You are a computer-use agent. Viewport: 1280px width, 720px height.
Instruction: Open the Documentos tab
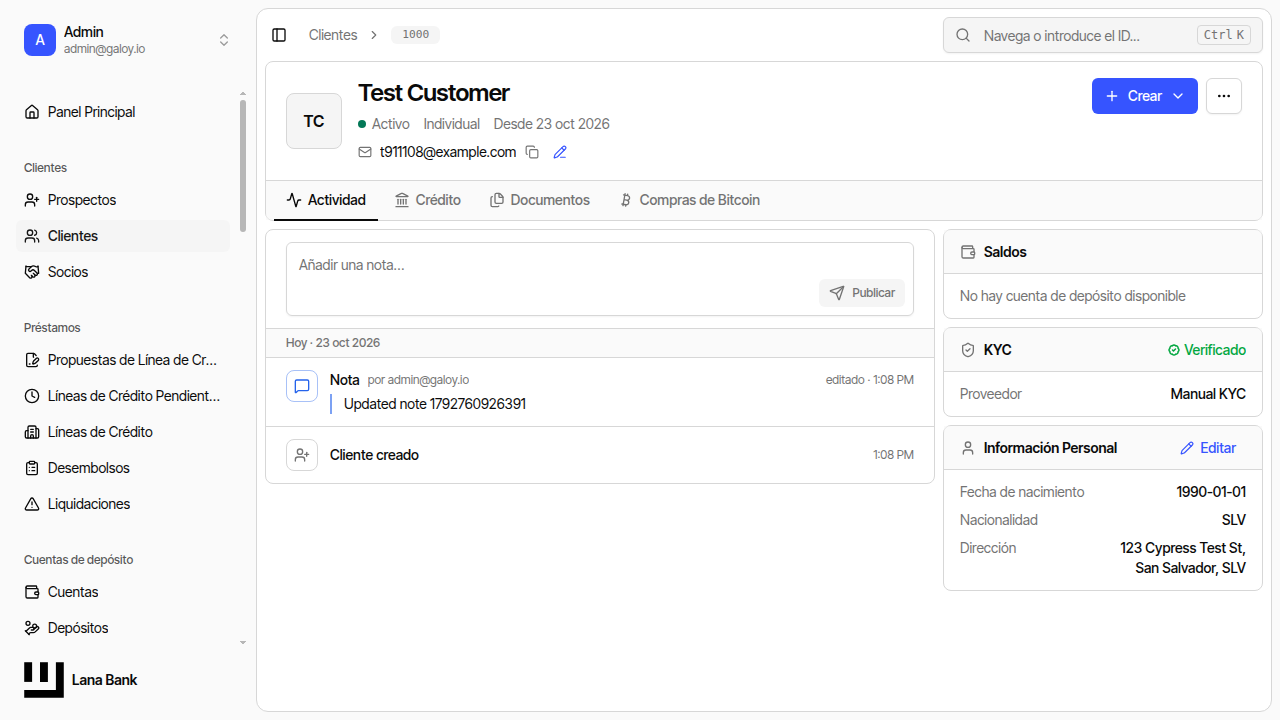540,200
